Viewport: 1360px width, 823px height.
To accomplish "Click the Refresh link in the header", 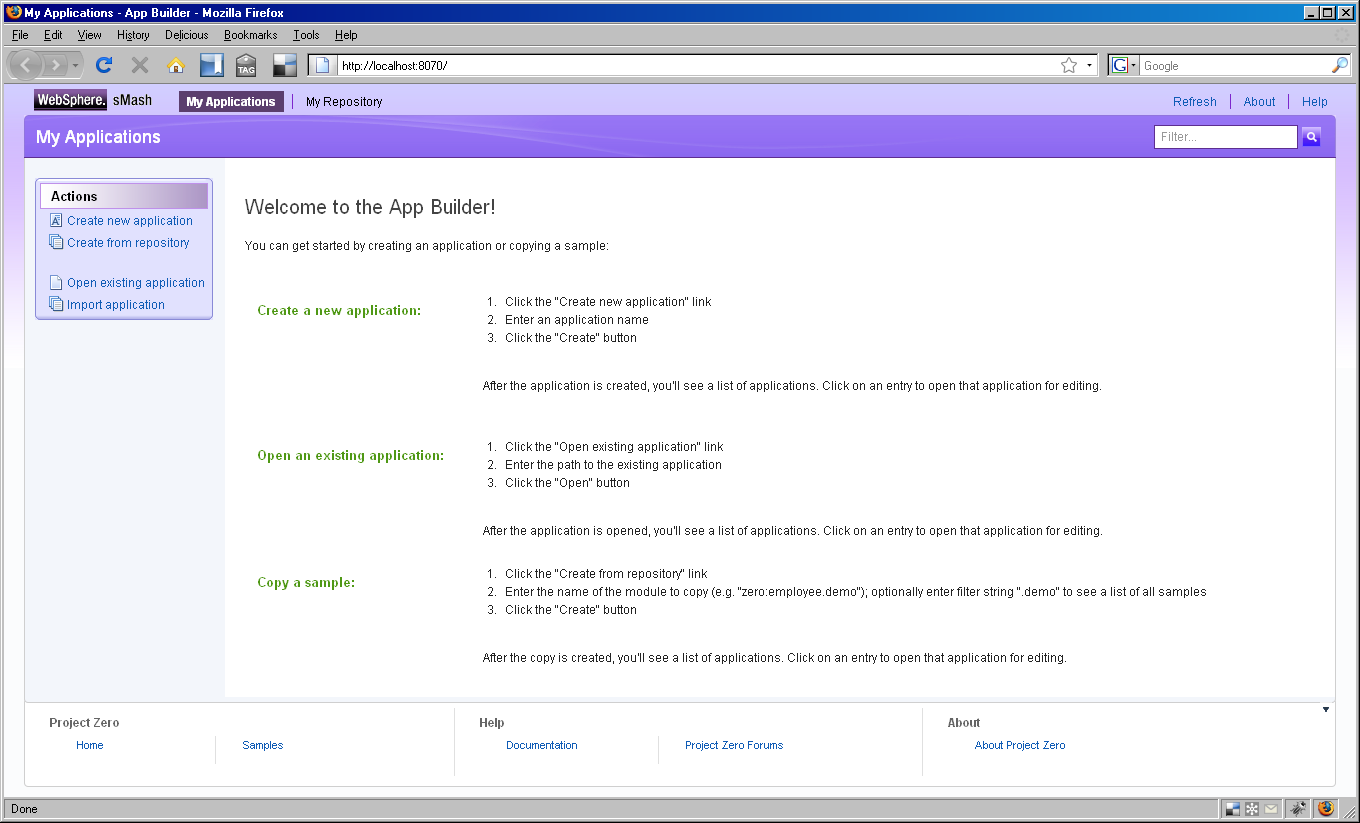I will (x=1195, y=102).
